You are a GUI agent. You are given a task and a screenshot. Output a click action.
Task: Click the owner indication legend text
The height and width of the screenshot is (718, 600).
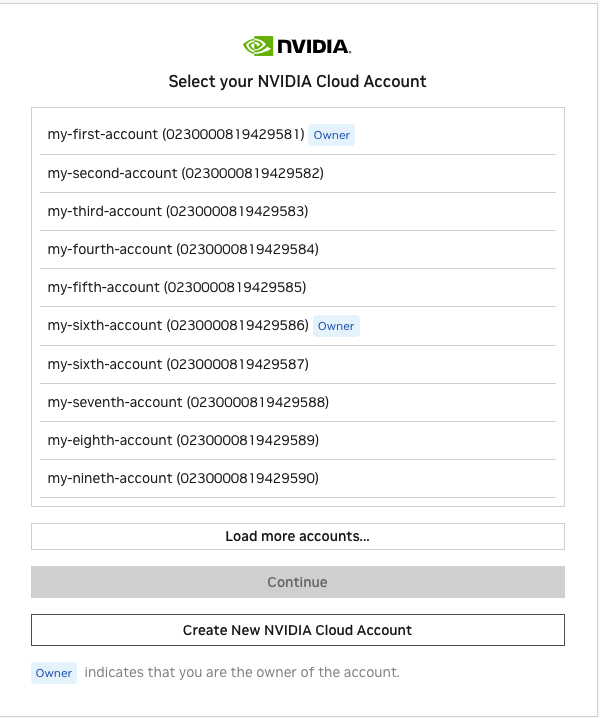point(242,673)
